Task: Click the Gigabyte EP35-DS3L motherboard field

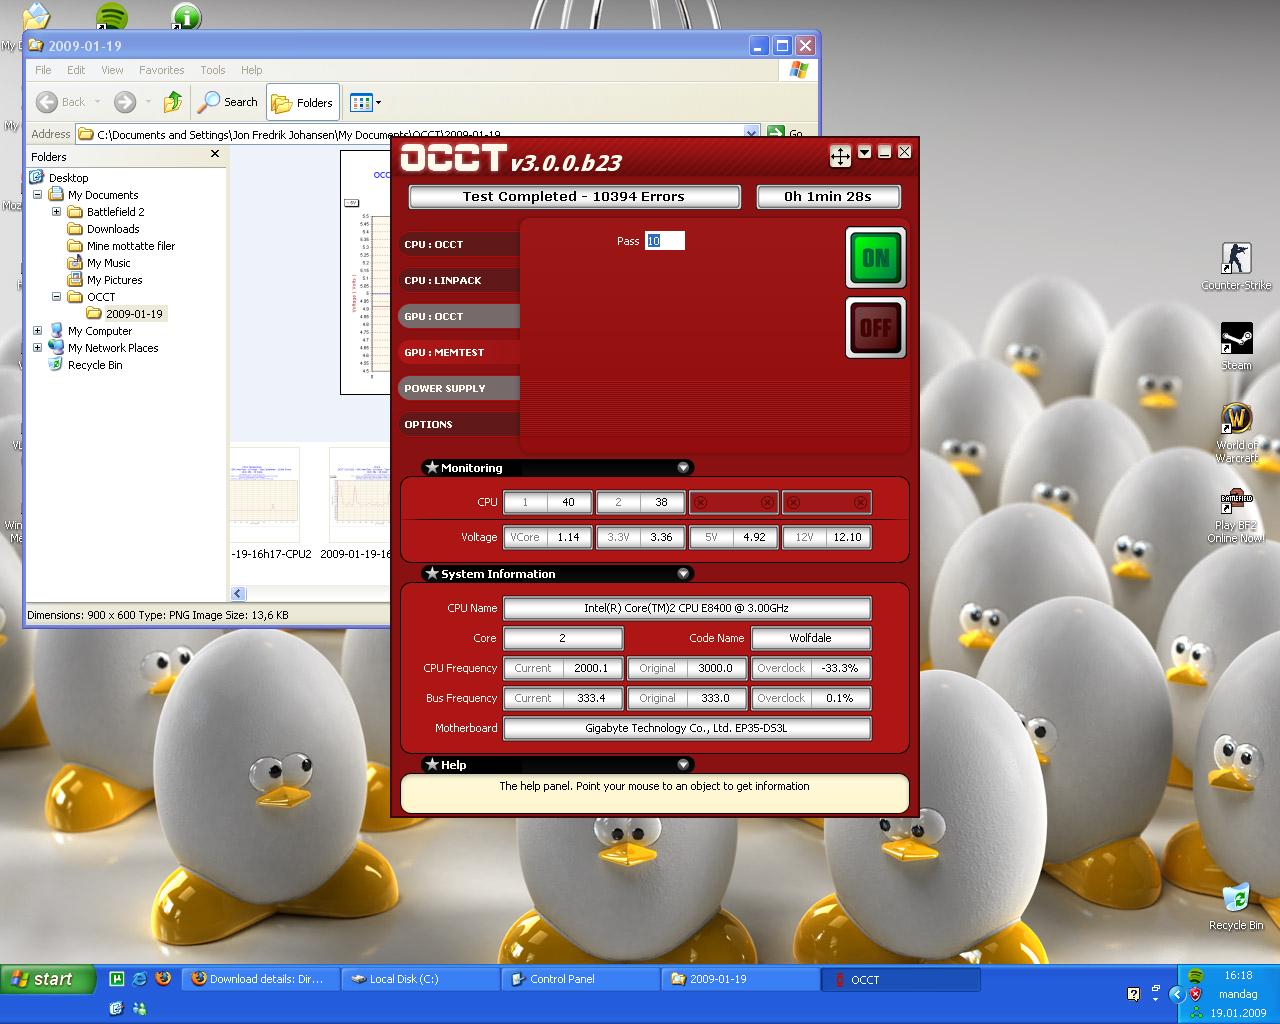Action: 687,728
